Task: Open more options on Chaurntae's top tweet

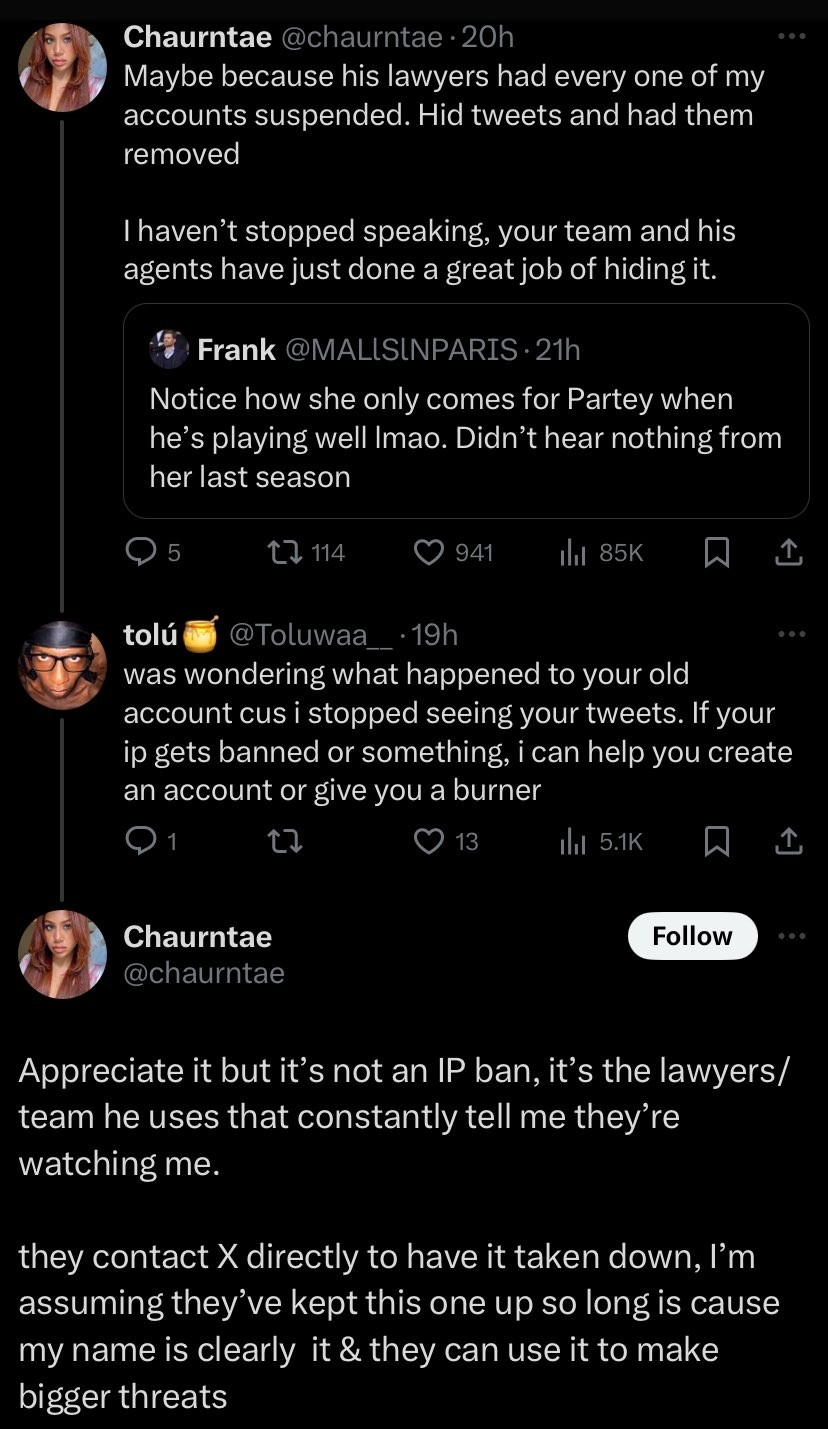Action: pyautogui.click(x=791, y=37)
